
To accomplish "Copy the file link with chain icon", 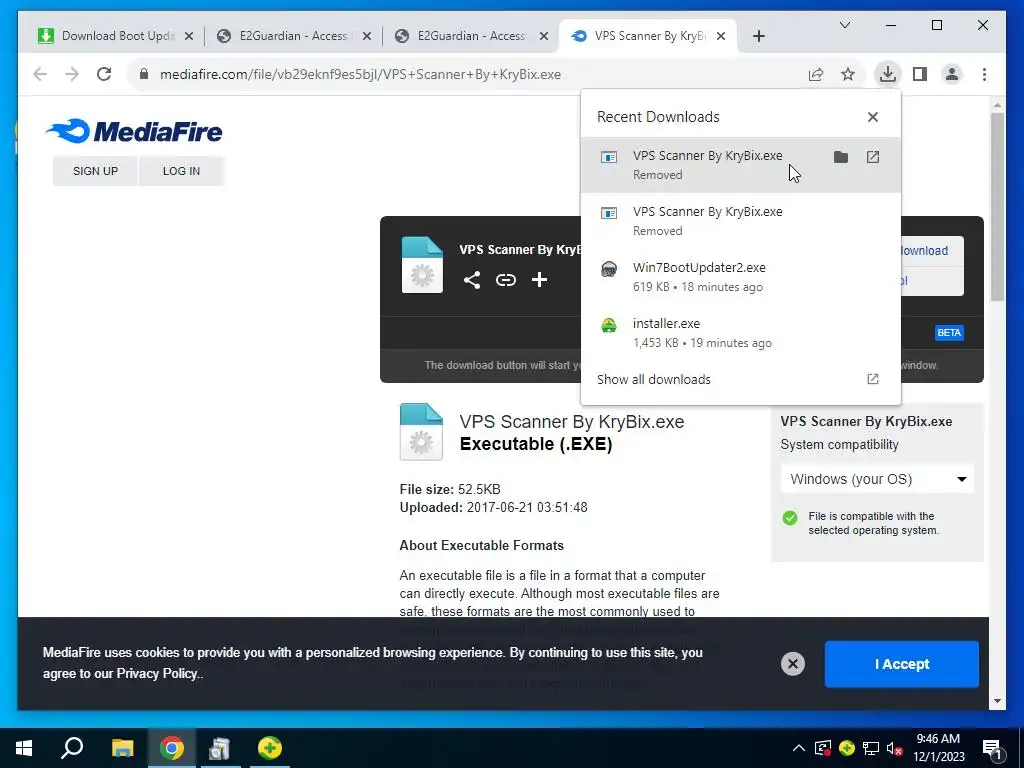I will click(505, 280).
